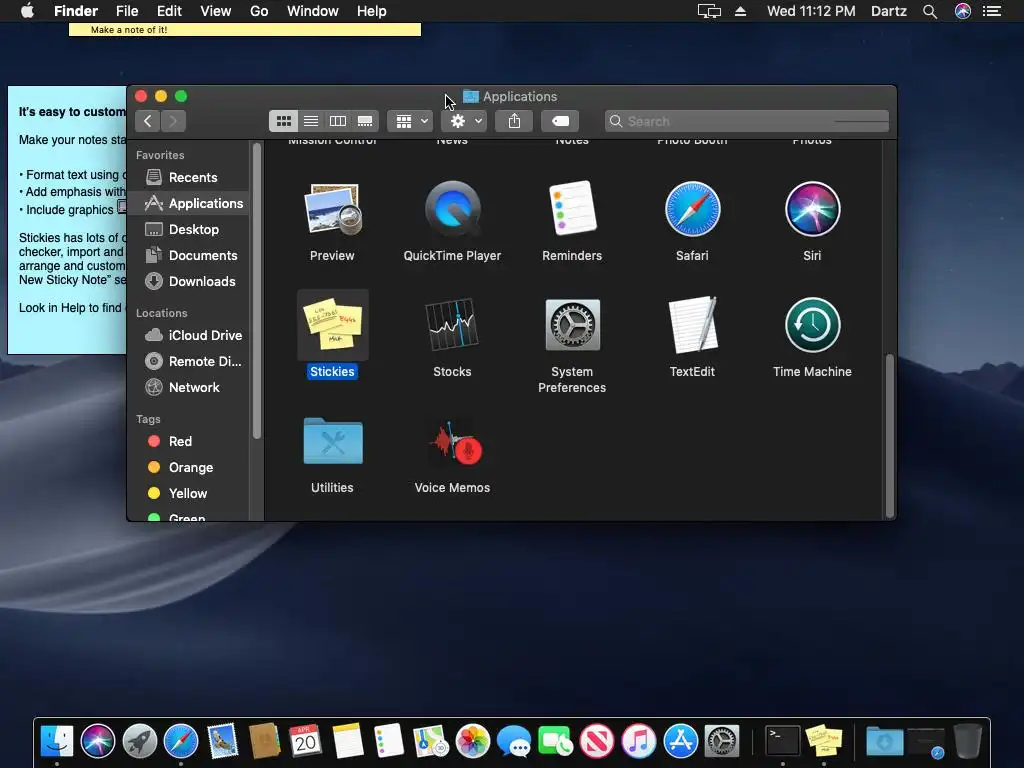Click the eject icon in the menu bar
The image size is (1024, 768).
(741, 11)
